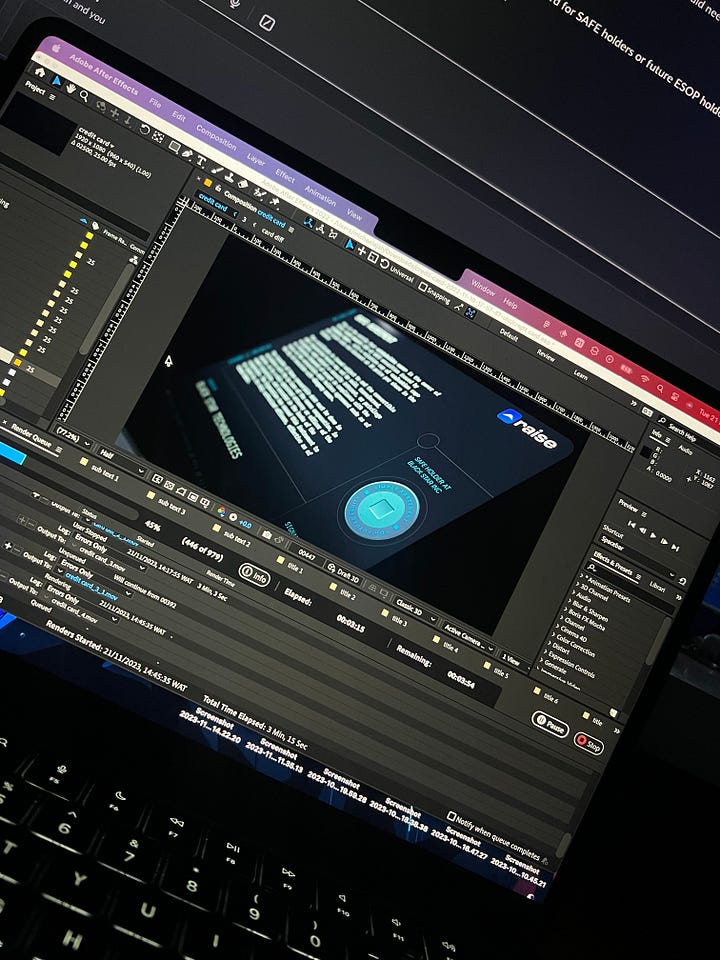Viewport: 720px width, 960px height.
Task: Select the Rectangle shape tool
Action: pos(174,147)
